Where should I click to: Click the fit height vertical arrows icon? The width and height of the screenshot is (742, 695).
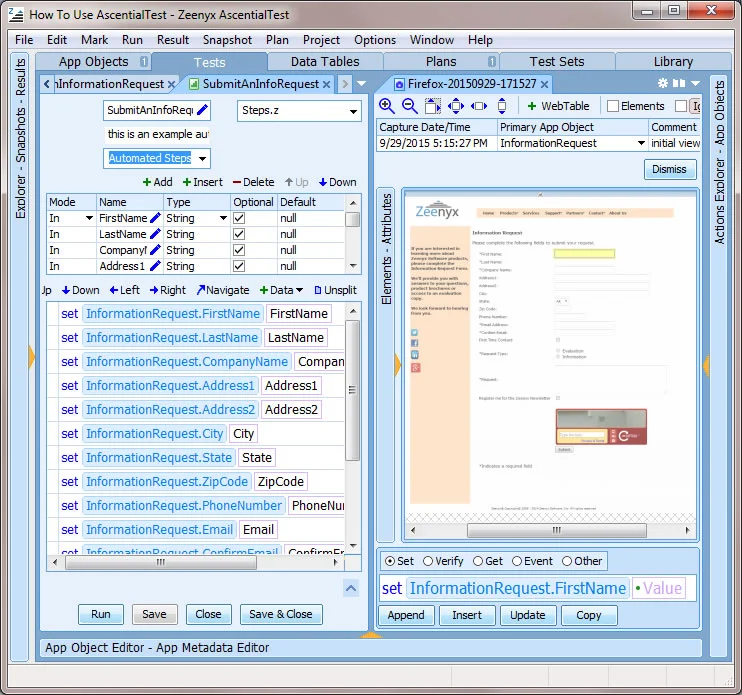coord(502,106)
